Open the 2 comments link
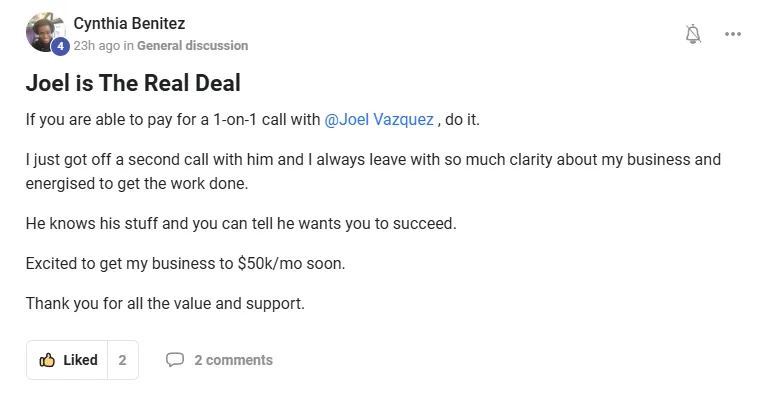760x395 pixels. [234, 360]
